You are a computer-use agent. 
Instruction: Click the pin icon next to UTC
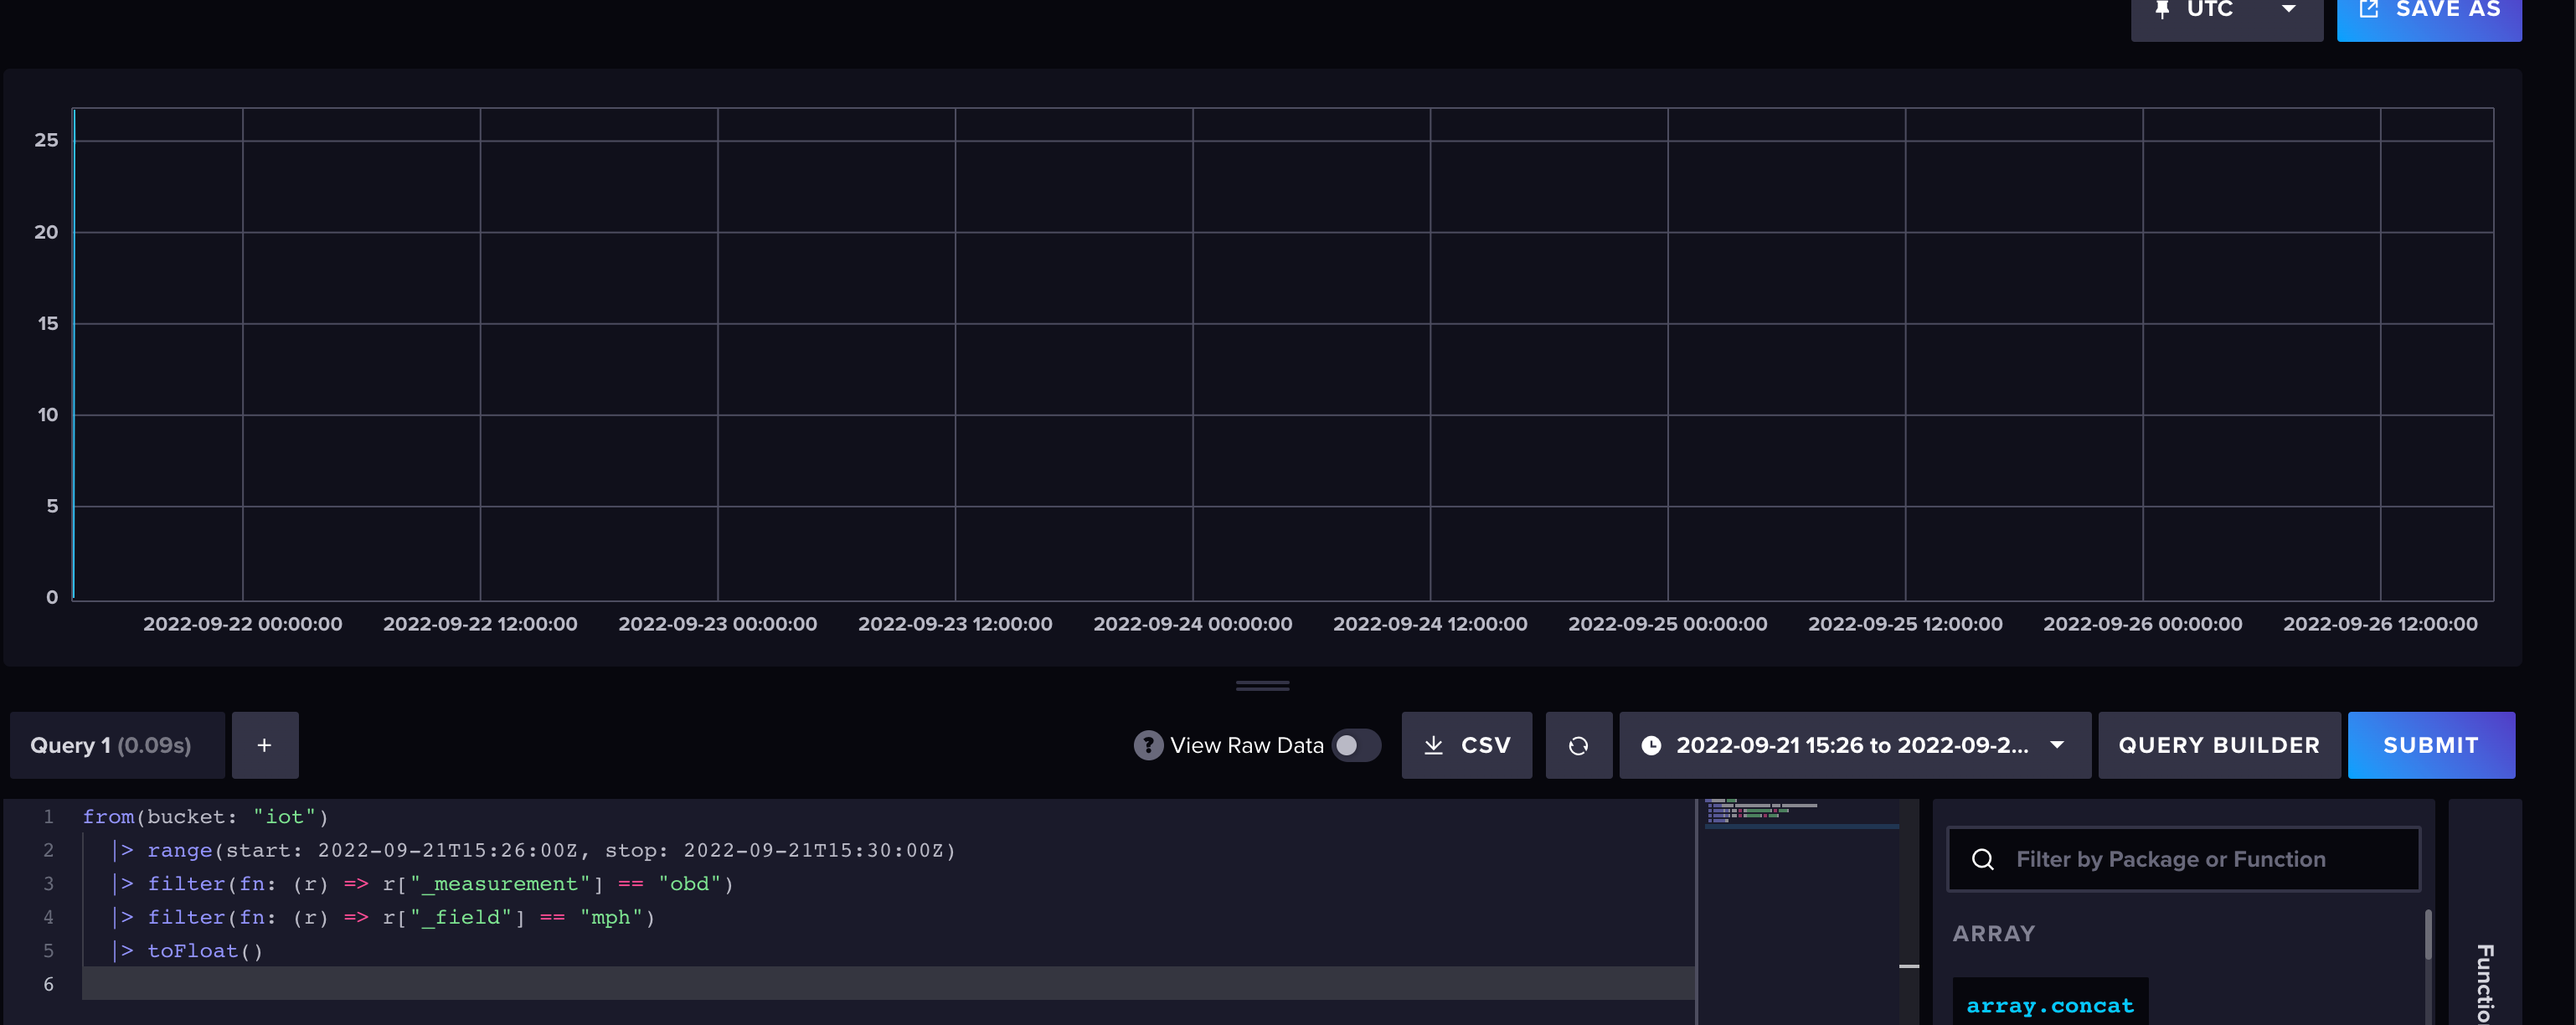click(2163, 9)
